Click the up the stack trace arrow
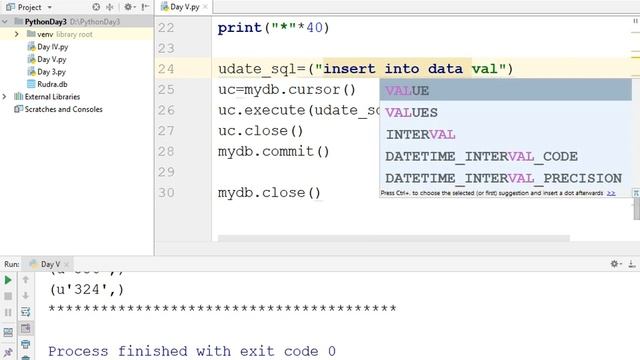The height and width of the screenshot is (360, 640). (25, 280)
